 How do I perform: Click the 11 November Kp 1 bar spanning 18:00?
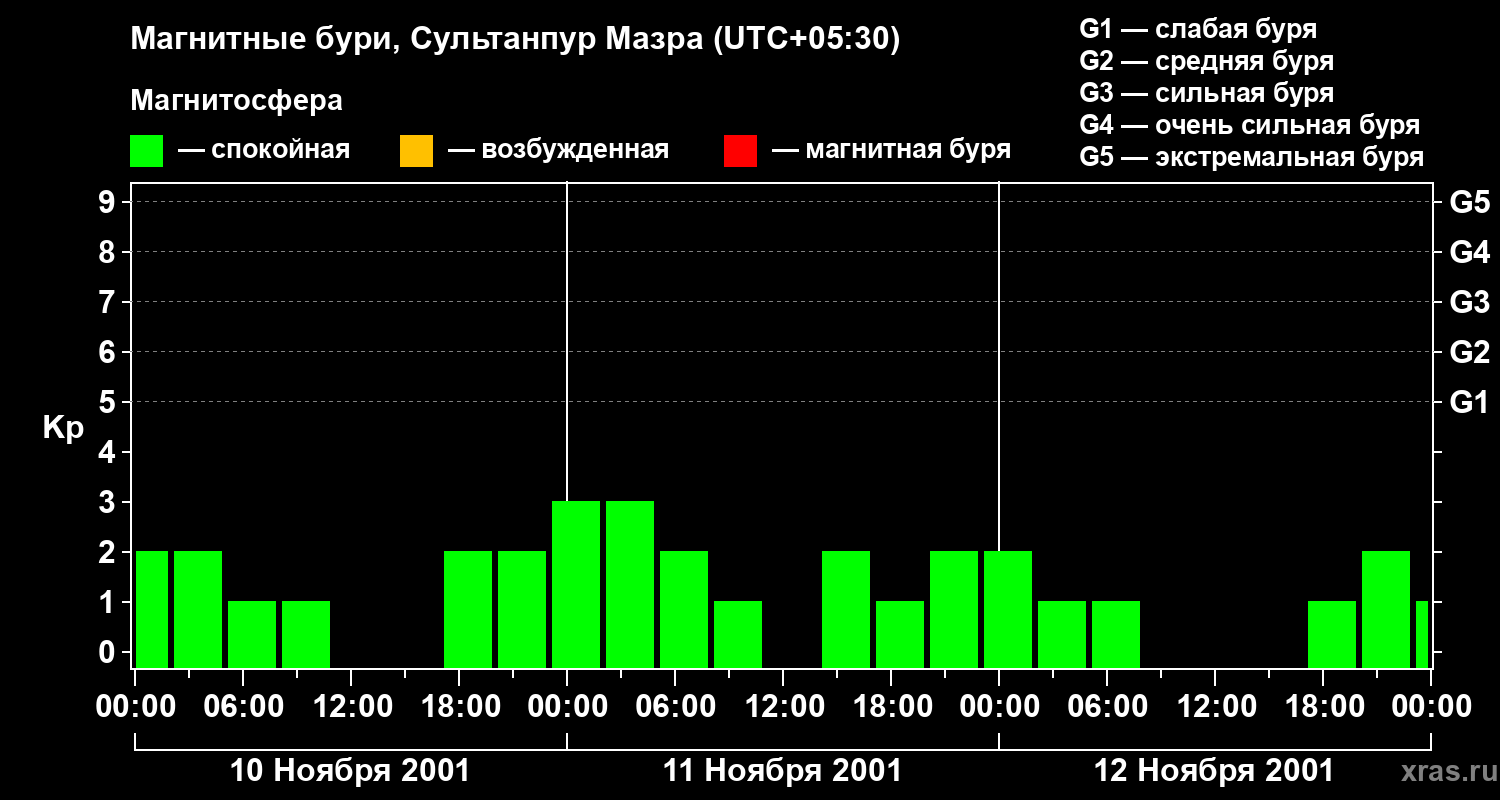(x=900, y=634)
